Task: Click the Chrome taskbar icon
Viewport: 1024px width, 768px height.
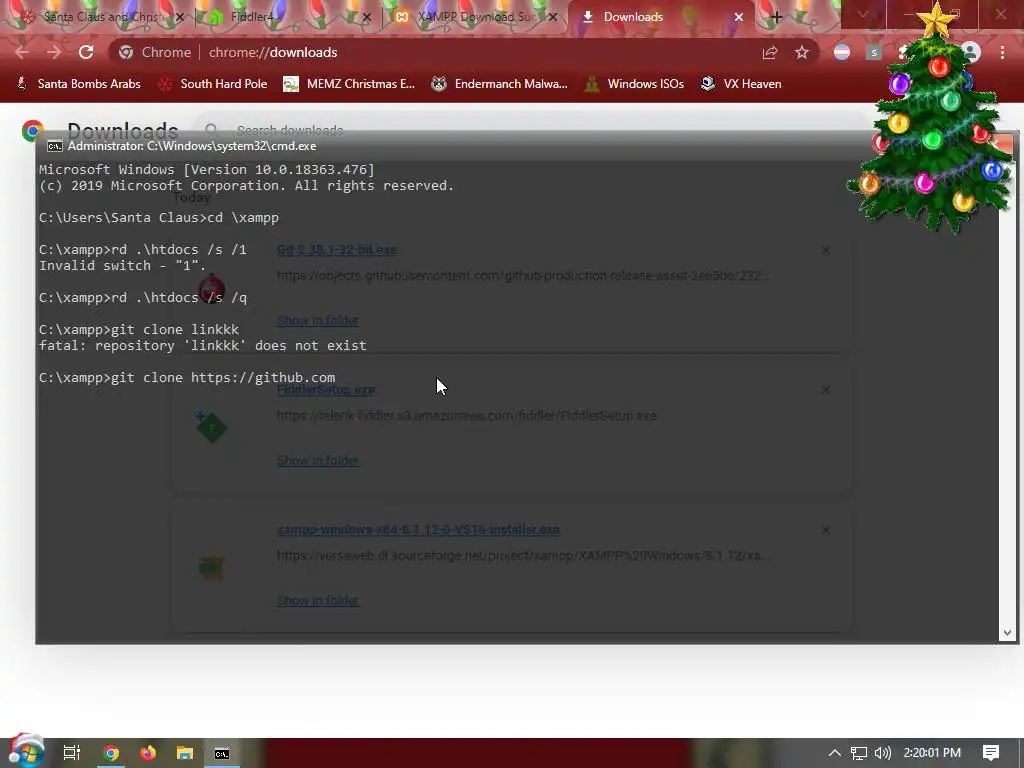Action: pos(111,753)
